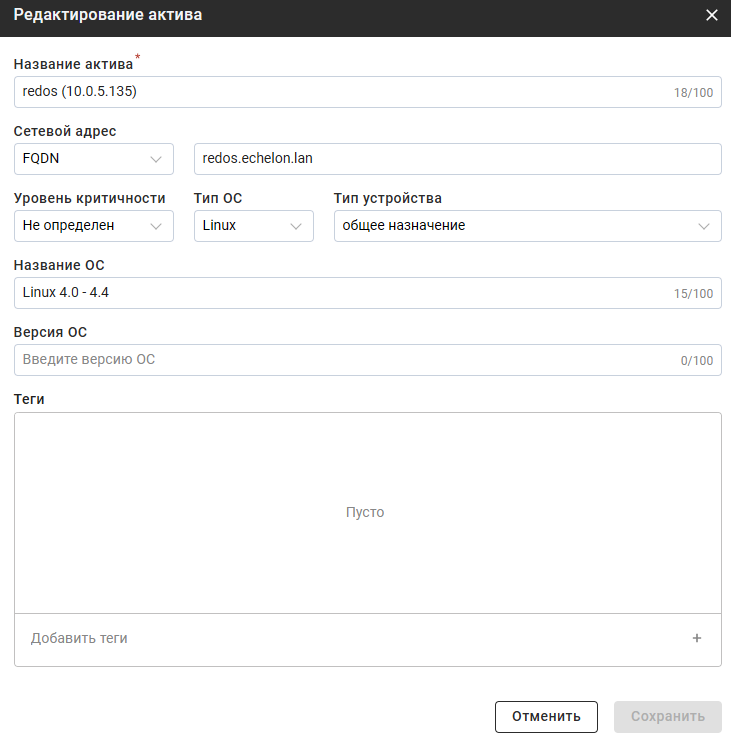Click the 'Редактирование актива' dialog title
Viewport: 731px width, 741px height.
point(107,15)
